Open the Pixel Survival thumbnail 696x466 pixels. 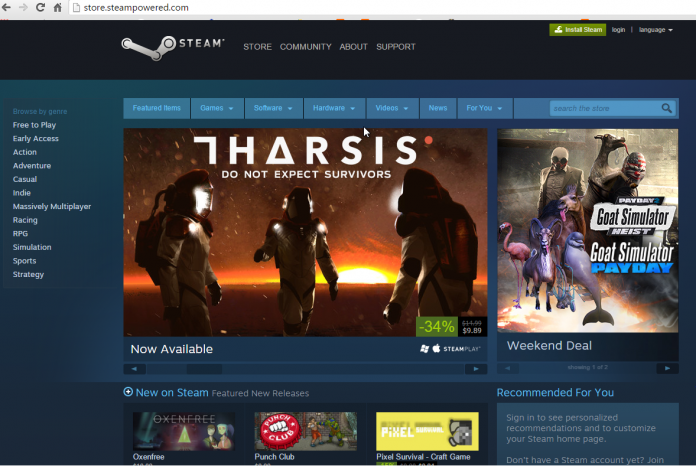427,431
